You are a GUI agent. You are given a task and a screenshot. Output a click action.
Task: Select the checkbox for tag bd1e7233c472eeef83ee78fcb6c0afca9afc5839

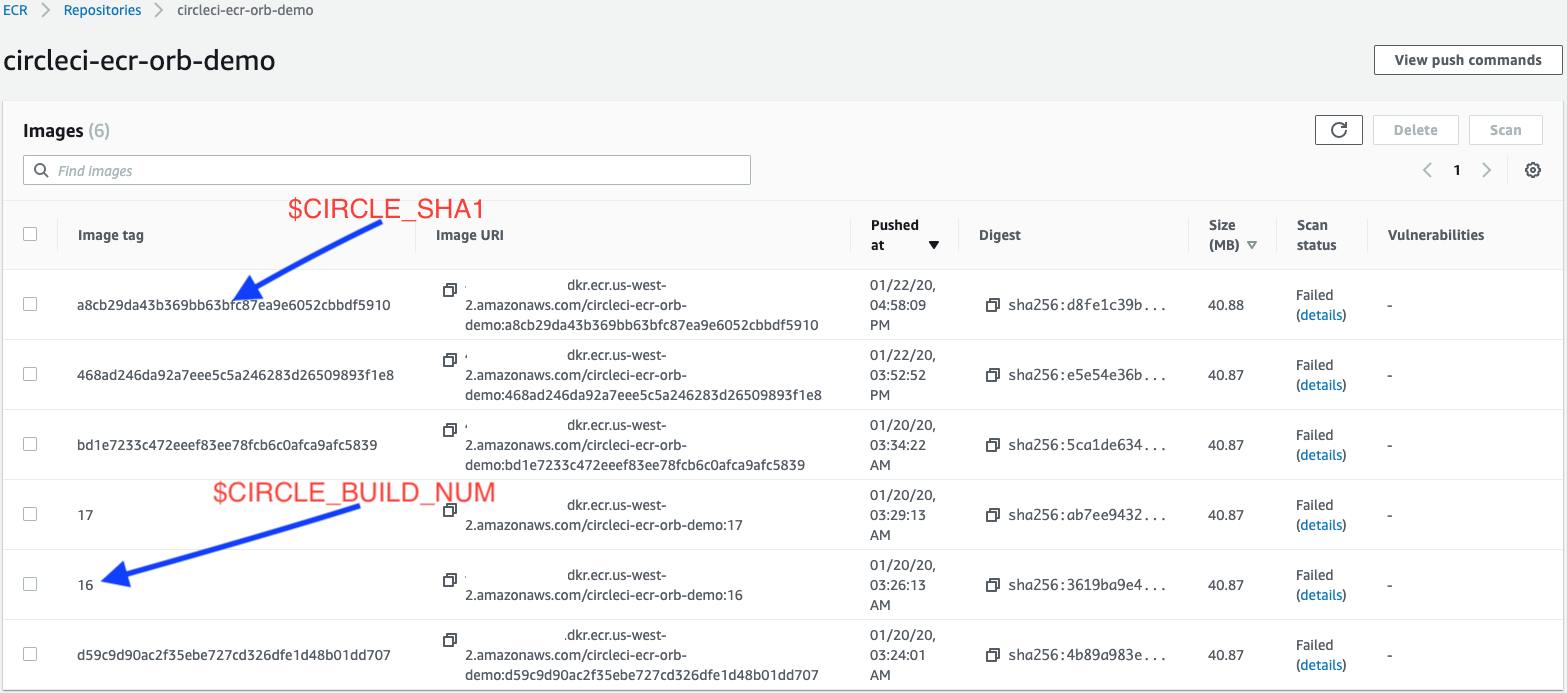click(30, 444)
